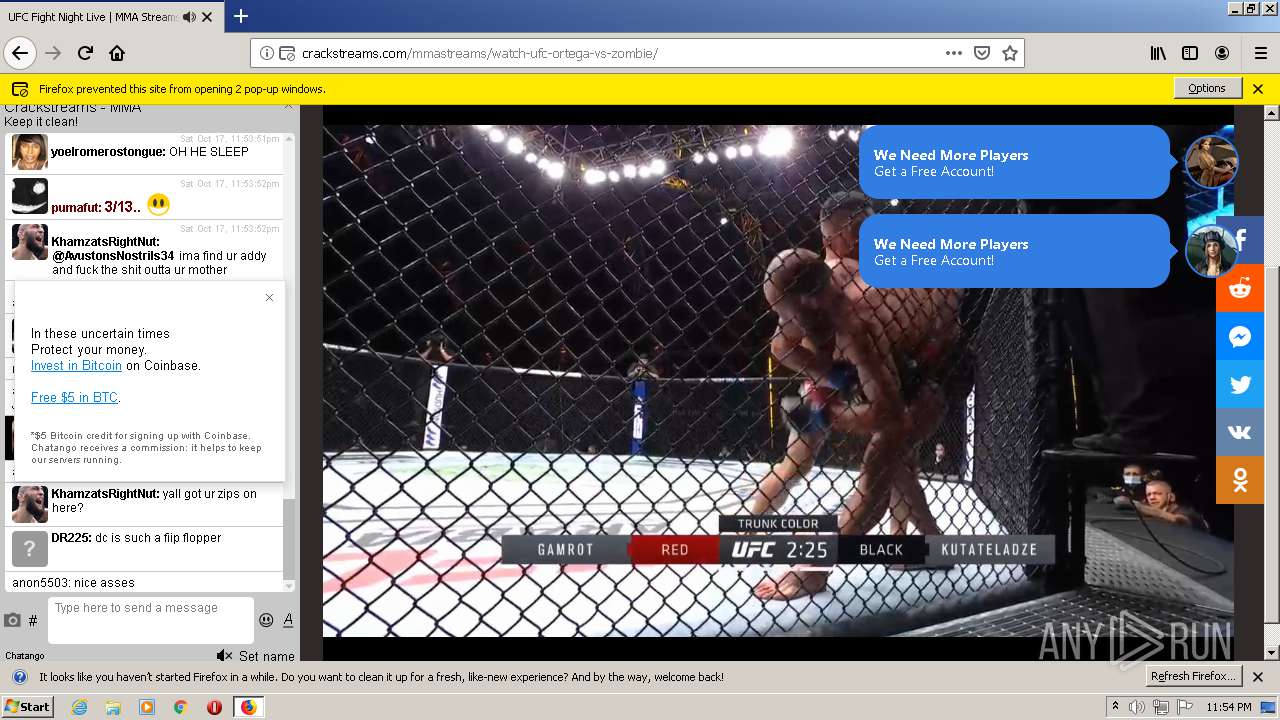Click the 11:54 PM taskbar clock

[1229, 707]
